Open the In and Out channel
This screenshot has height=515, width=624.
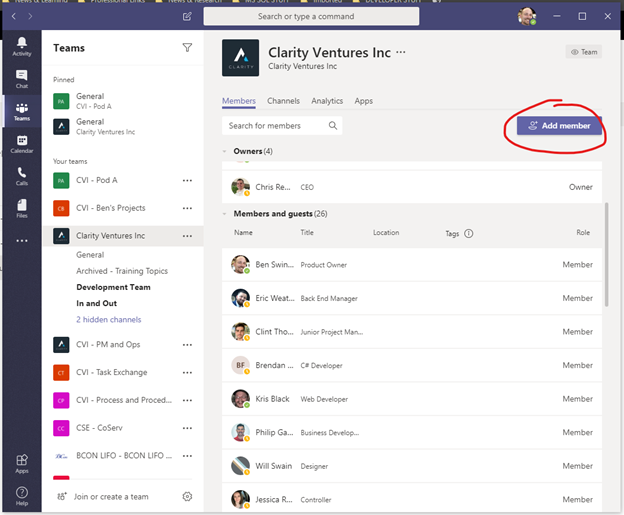tap(97, 303)
